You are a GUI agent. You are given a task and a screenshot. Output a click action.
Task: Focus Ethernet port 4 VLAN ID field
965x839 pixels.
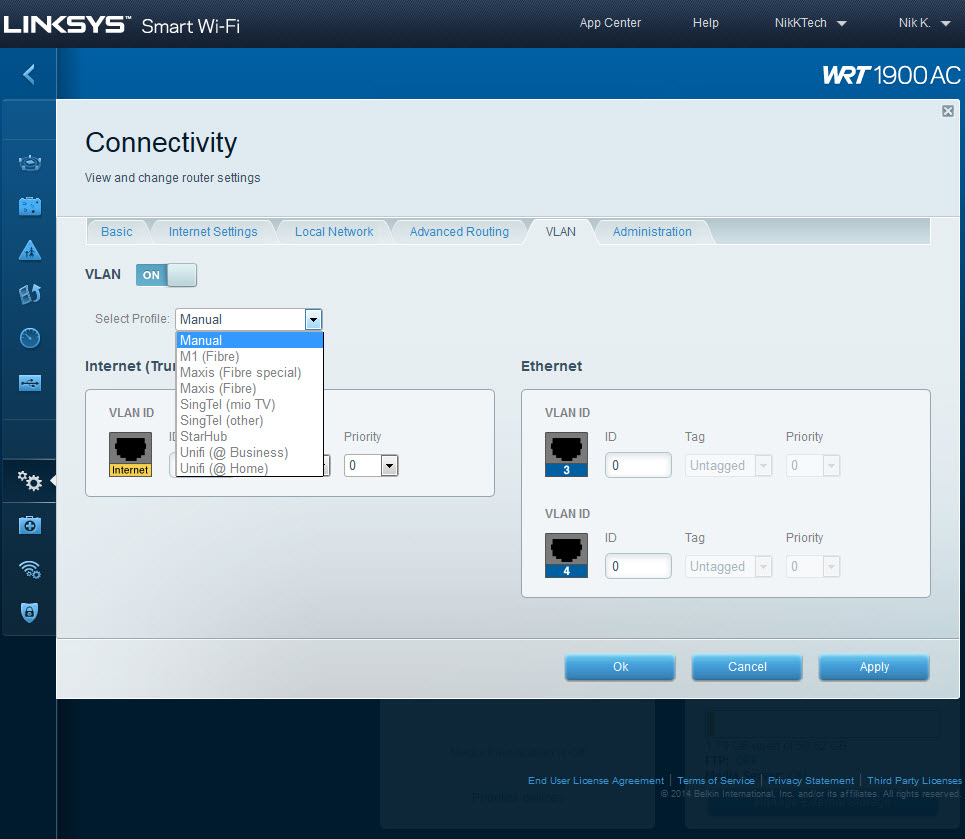(x=638, y=566)
